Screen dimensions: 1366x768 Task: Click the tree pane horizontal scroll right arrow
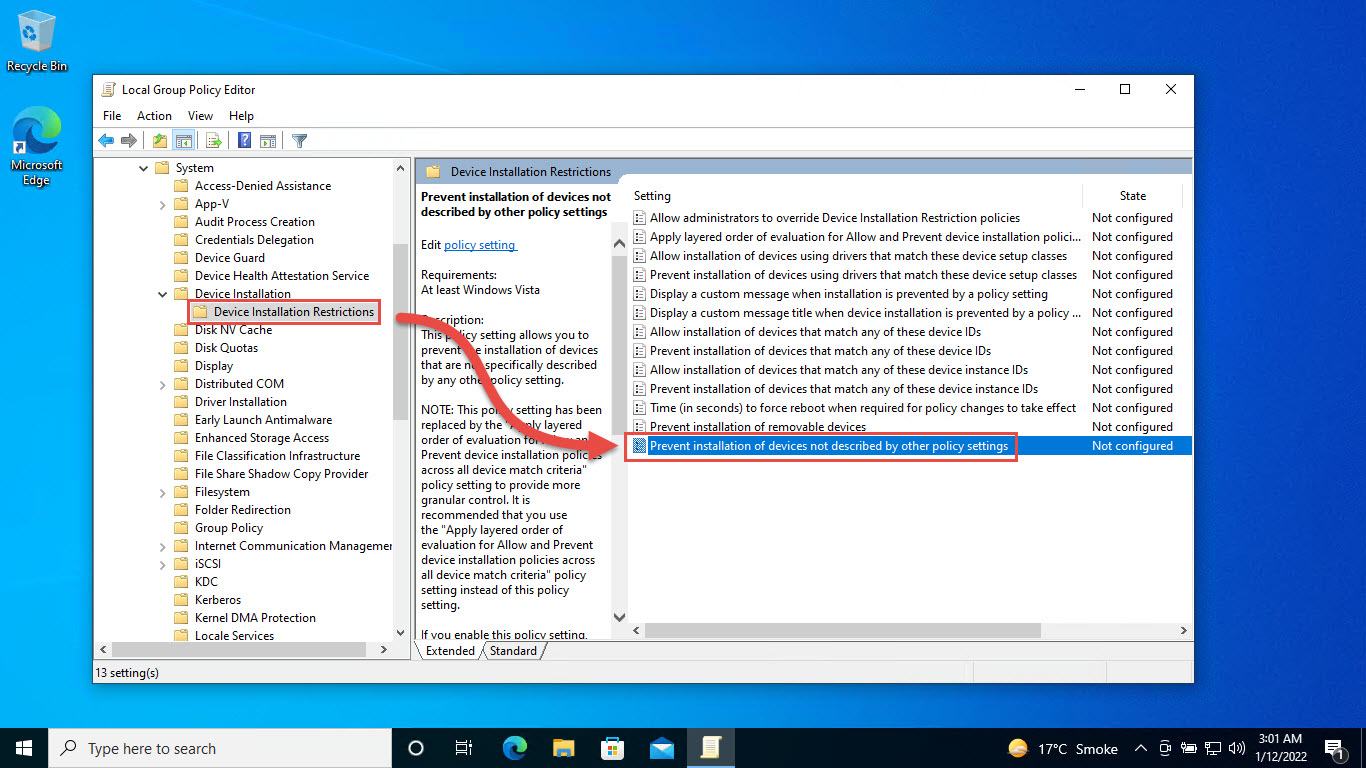[x=384, y=649]
